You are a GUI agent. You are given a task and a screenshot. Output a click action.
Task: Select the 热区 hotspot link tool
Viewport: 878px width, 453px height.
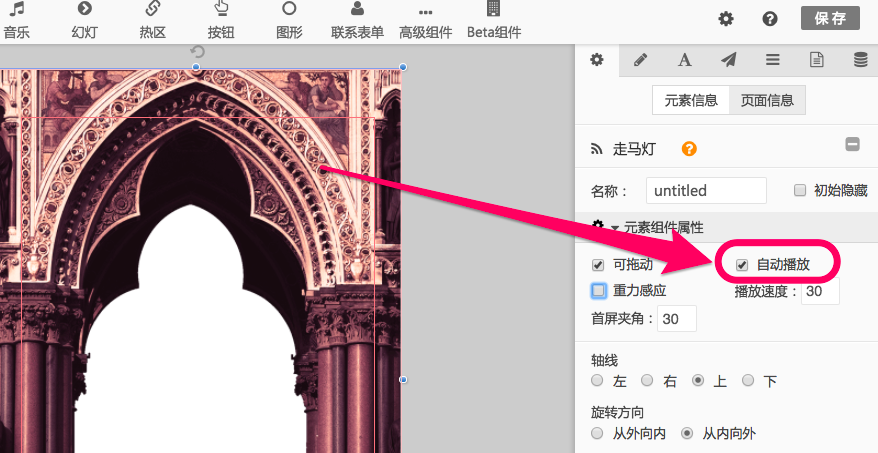coord(152,19)
